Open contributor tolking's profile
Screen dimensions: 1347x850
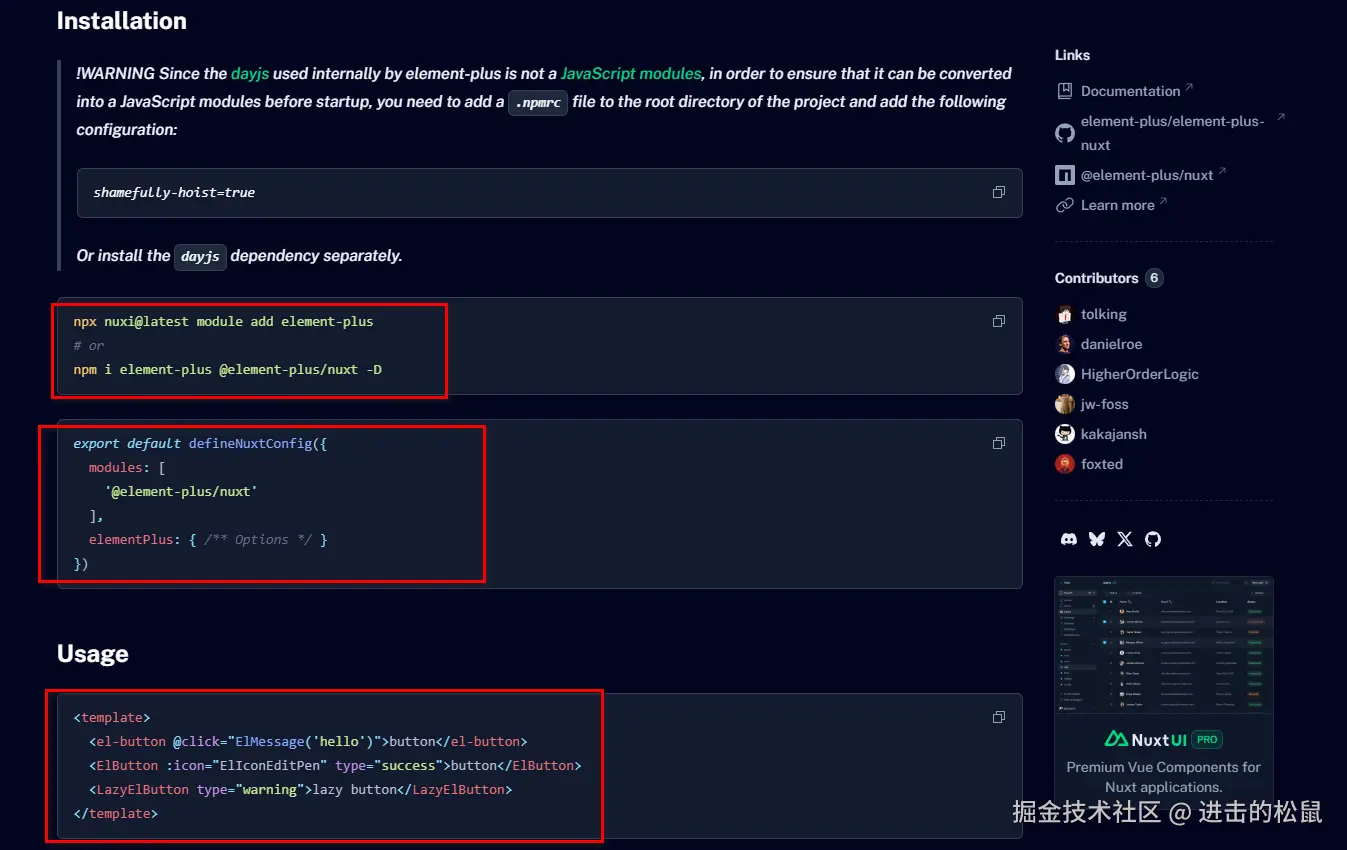pos(1104,314)
